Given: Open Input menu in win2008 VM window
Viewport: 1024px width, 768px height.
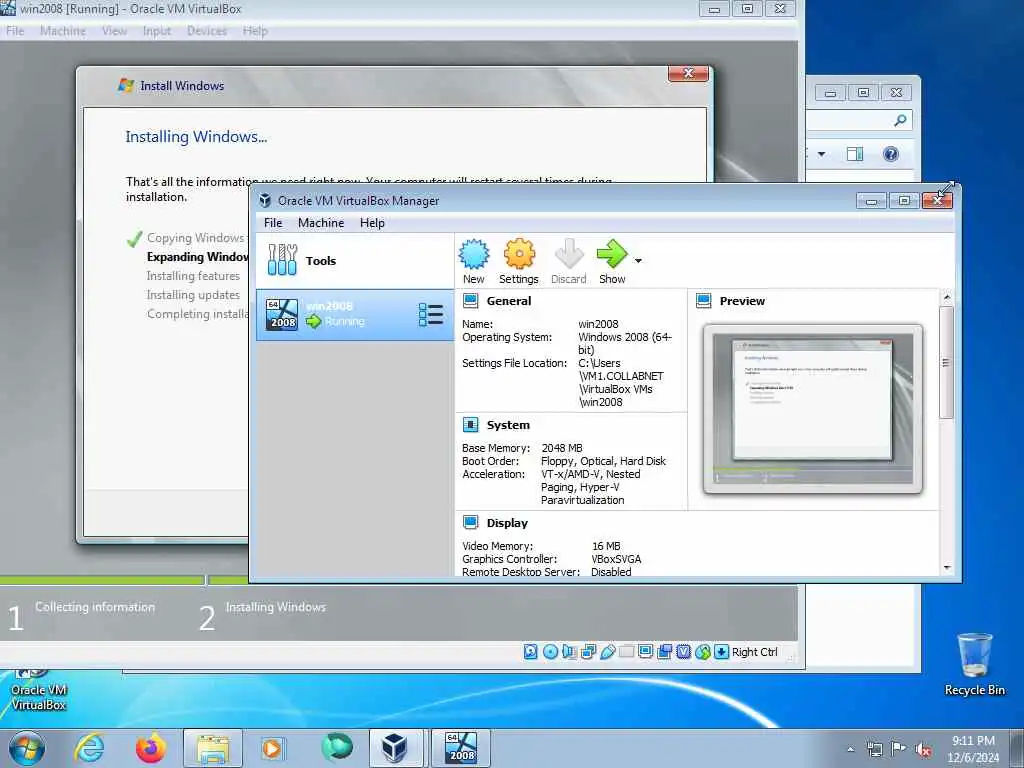Looking at the screenshot, I should 157,31.
